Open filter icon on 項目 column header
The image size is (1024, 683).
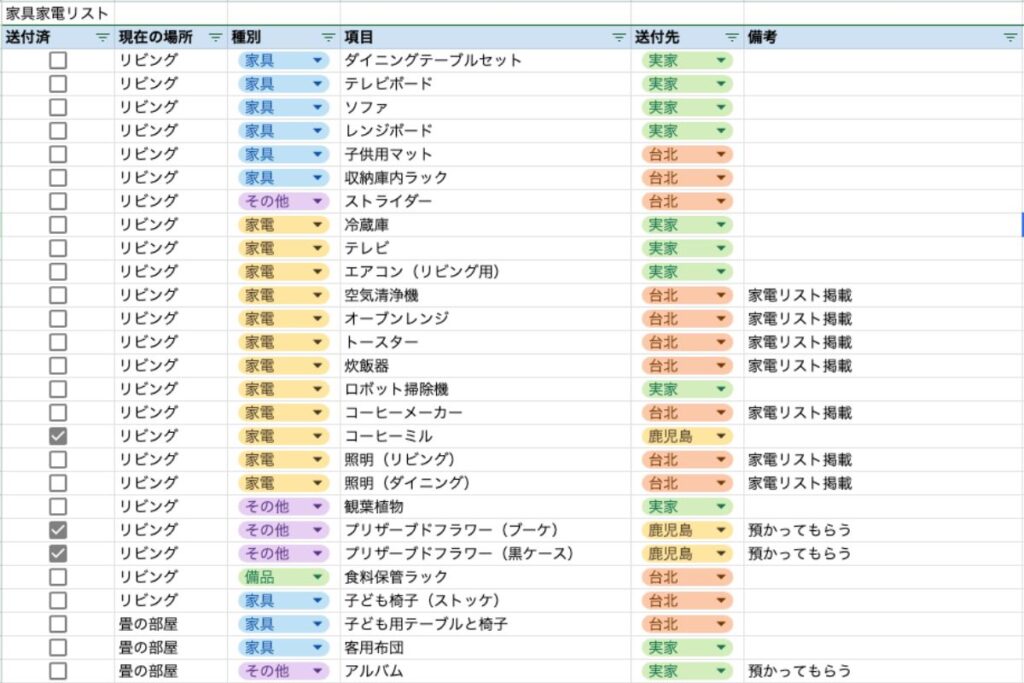pyautogui.click(x=619, y=37)
